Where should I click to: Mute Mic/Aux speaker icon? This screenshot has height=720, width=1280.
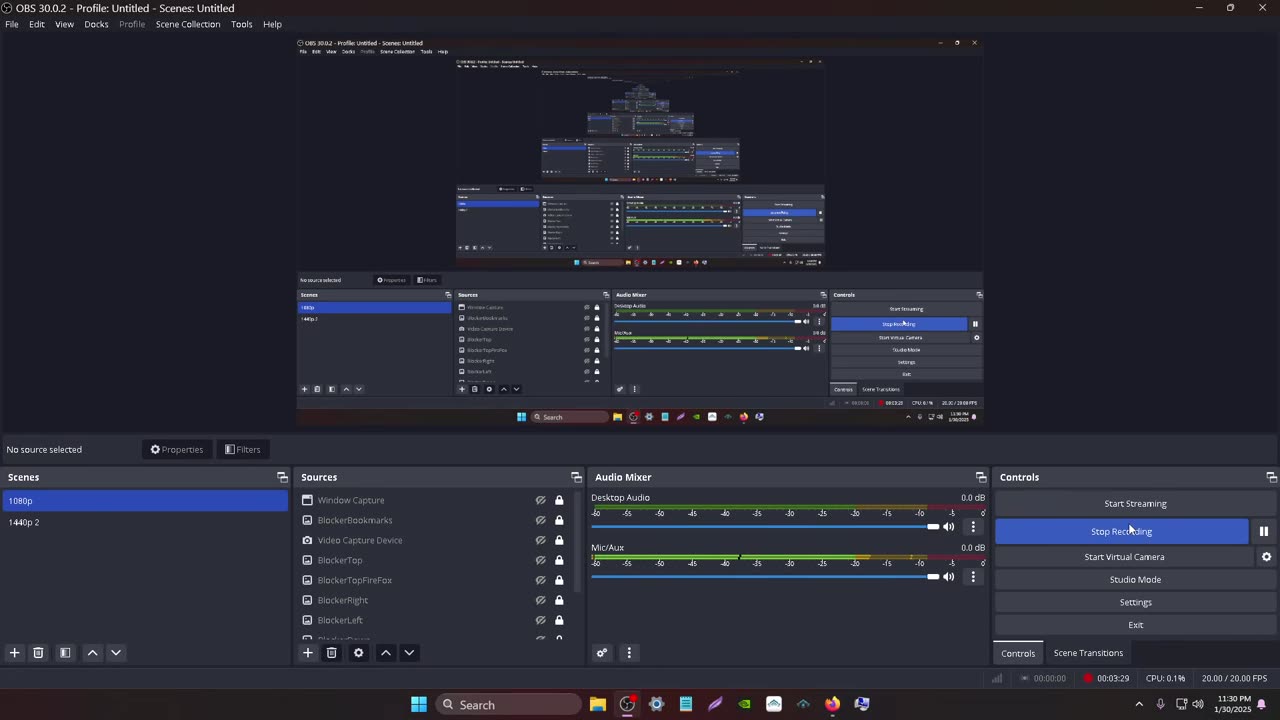(949, 577)
